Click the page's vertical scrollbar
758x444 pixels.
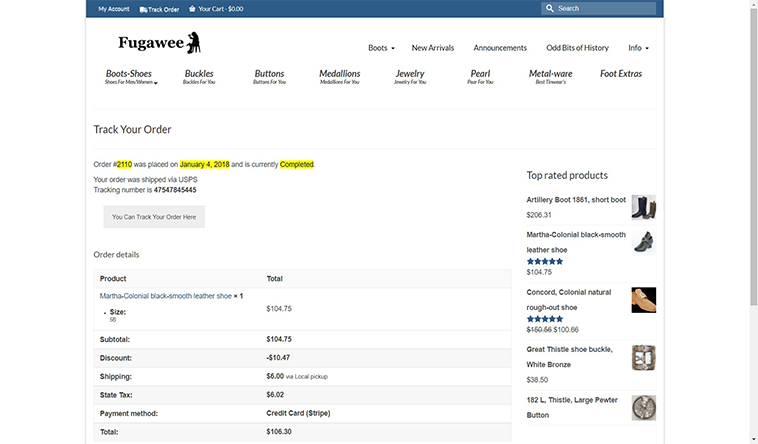752,150
